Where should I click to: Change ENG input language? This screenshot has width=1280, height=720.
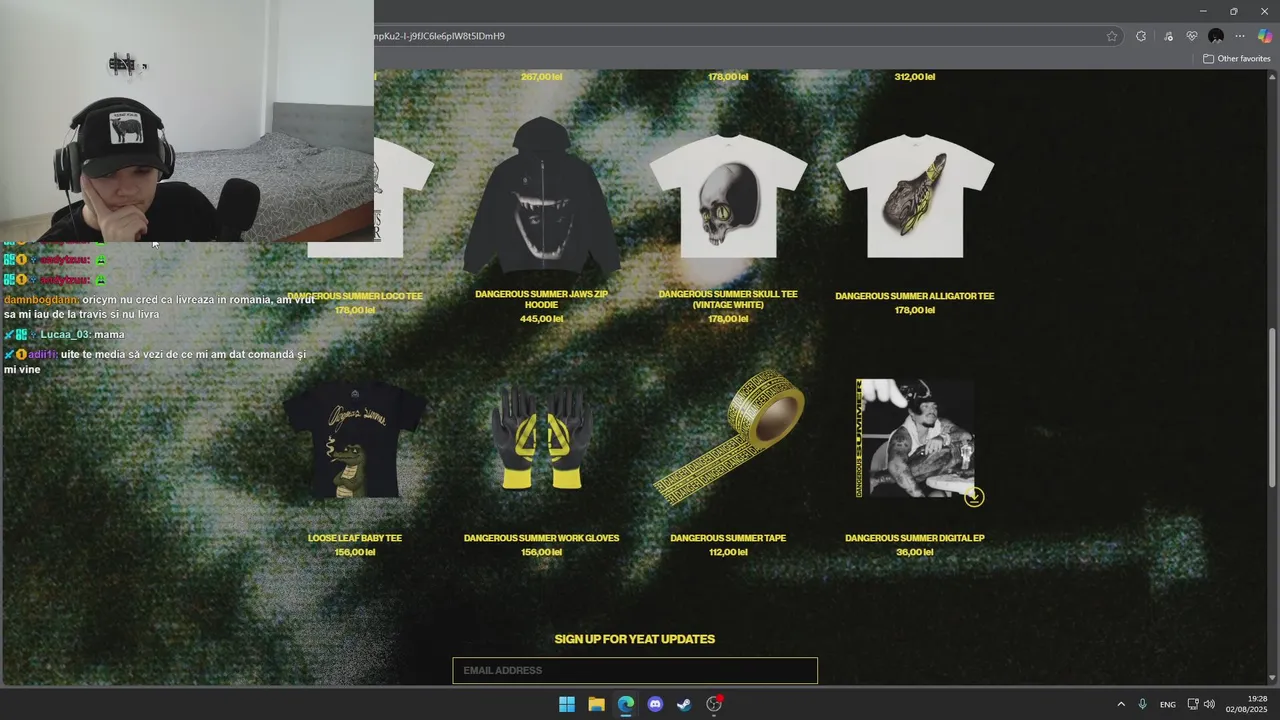click(1168, 704)
